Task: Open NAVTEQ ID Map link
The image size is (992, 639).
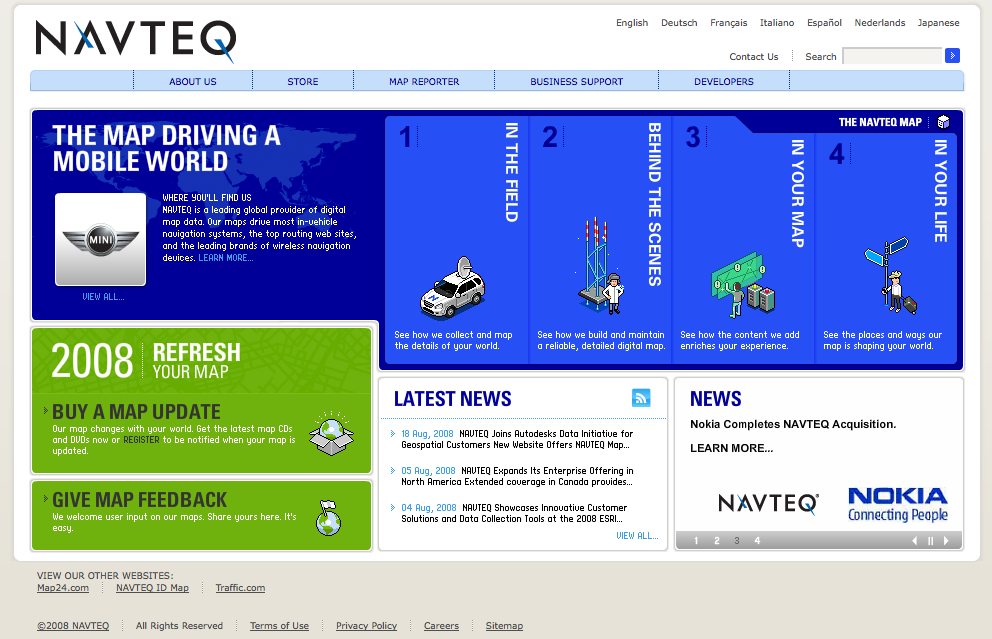Action: pyautogui.click(x=152, y=588)
